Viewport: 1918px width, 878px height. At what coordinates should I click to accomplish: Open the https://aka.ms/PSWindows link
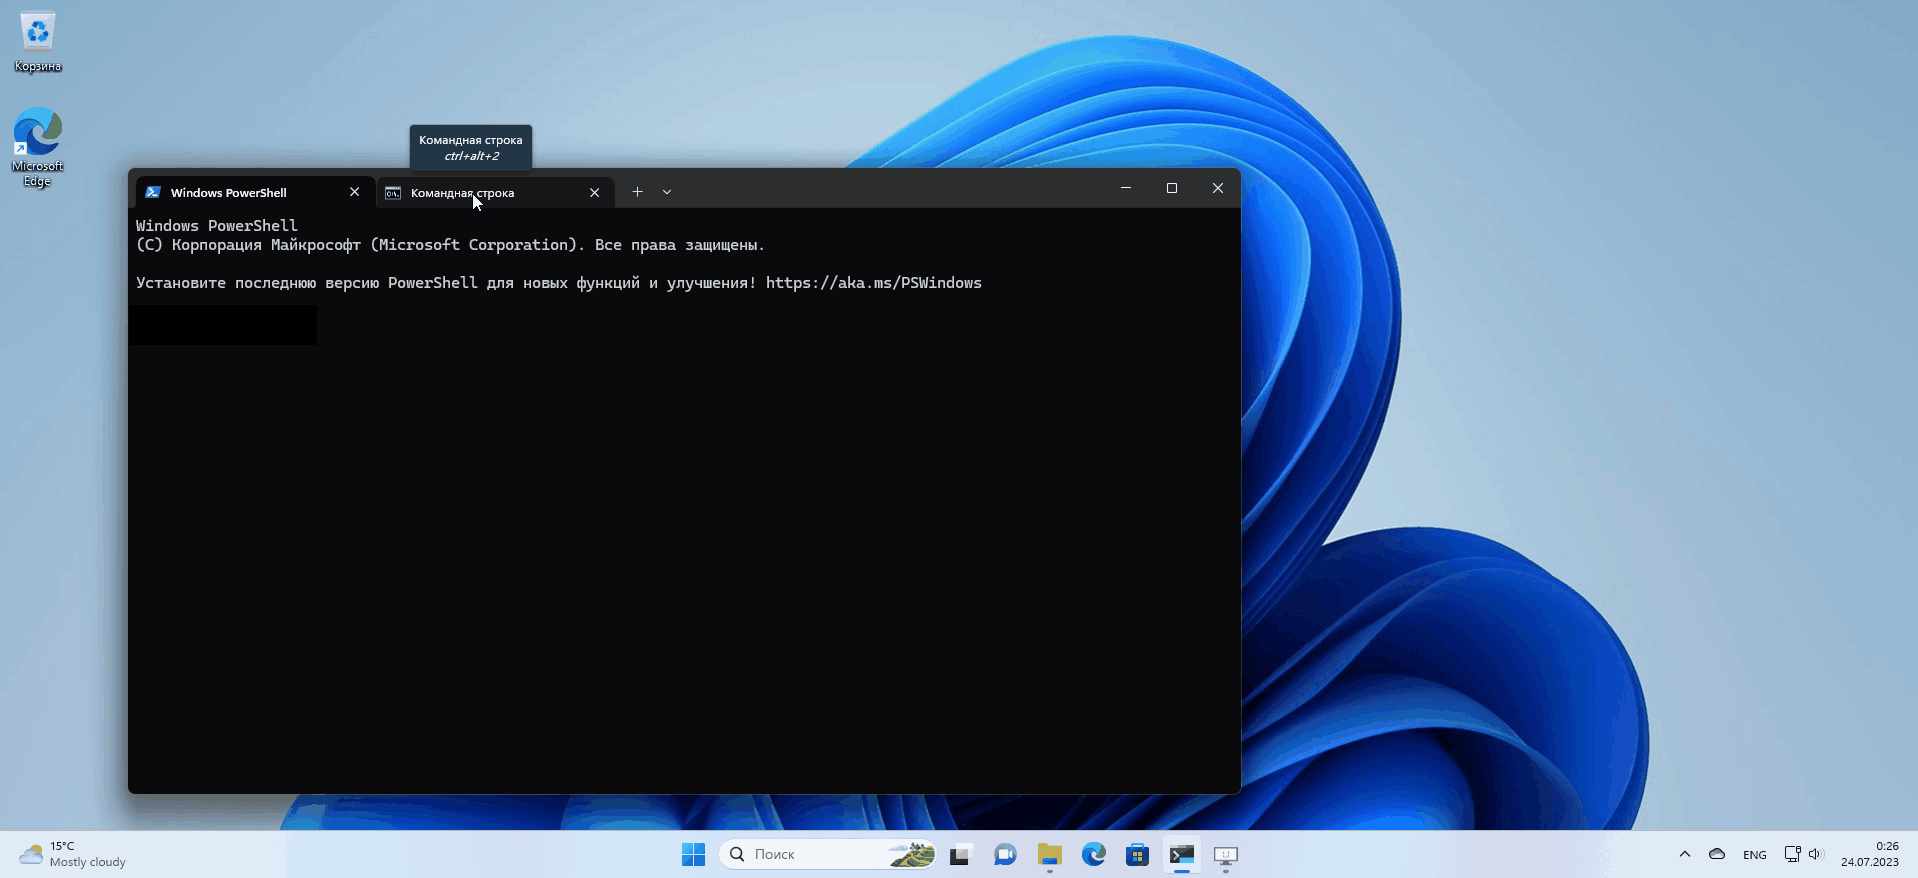coord(874,283)
